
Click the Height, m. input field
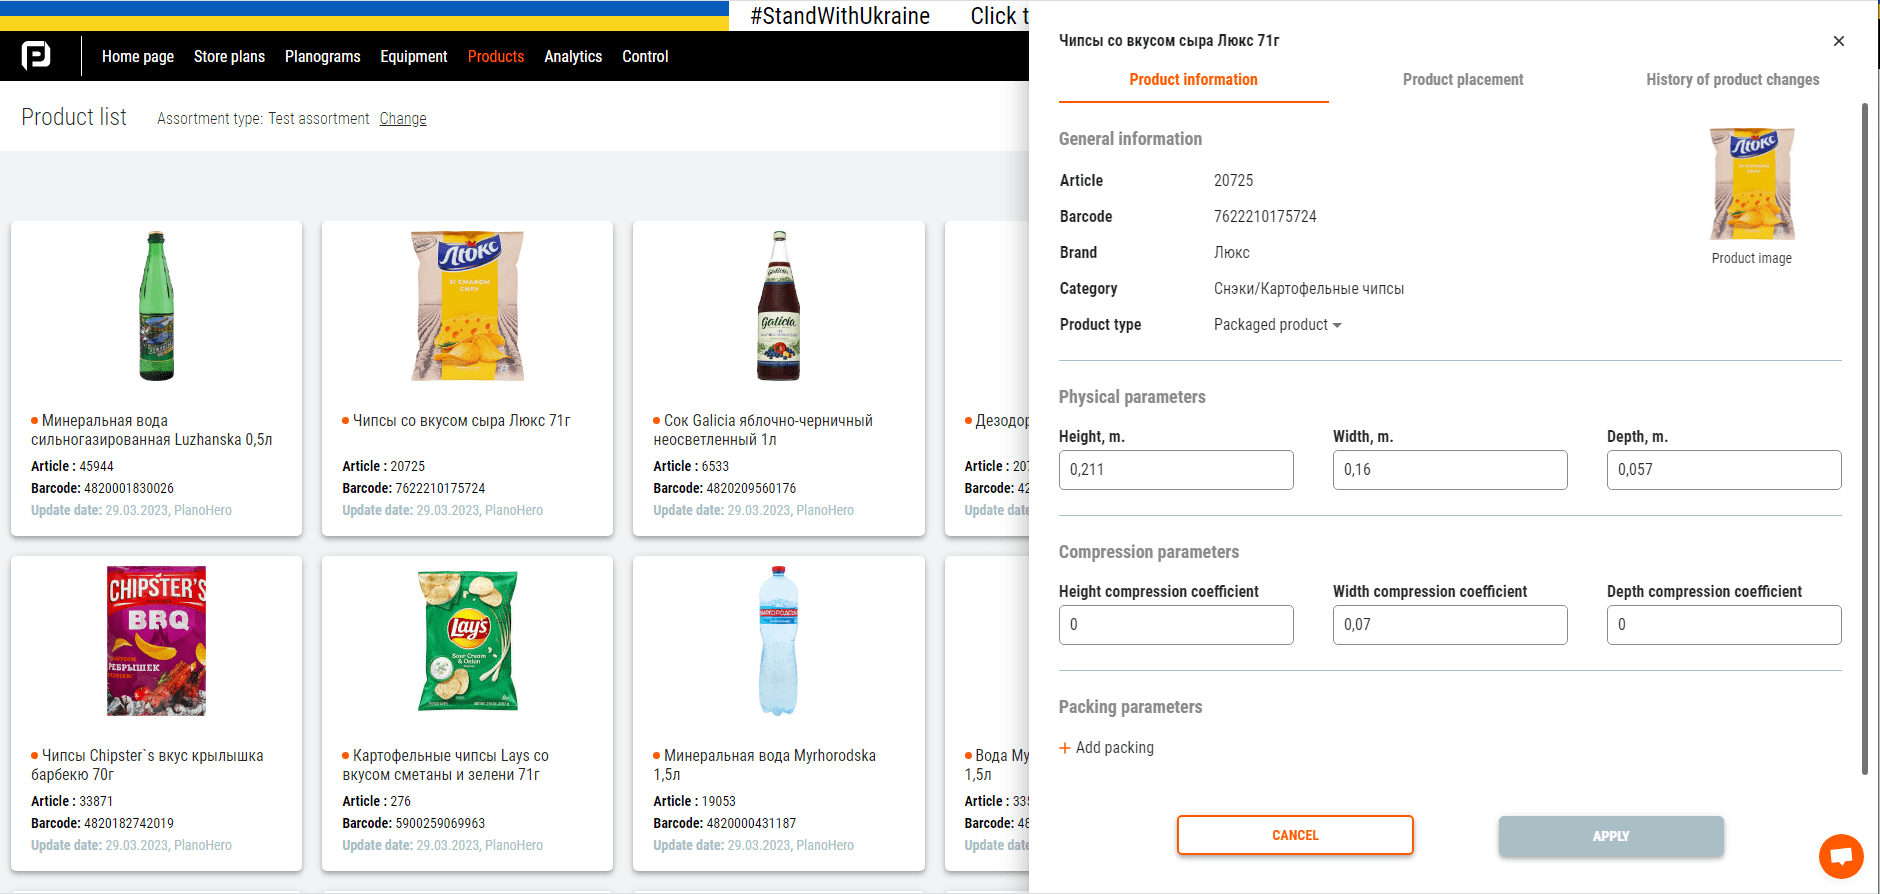(x=1176, y=470)
